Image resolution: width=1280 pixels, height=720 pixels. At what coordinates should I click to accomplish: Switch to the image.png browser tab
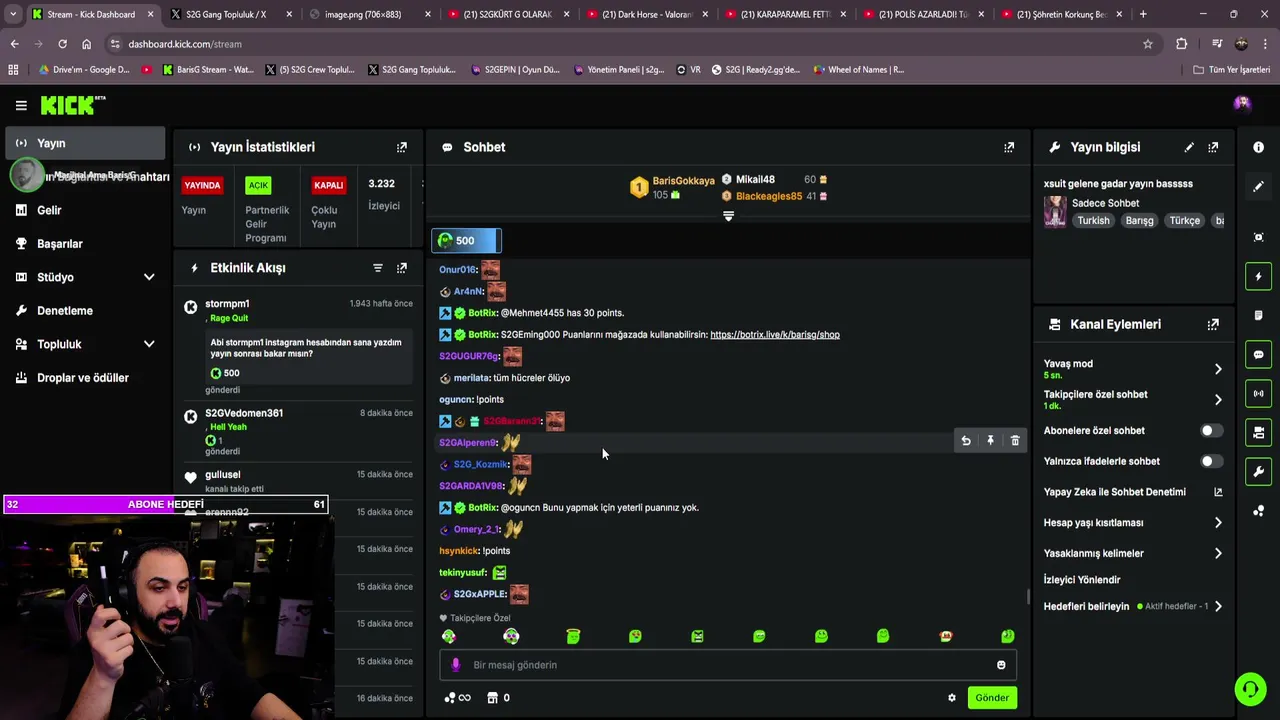coord(368,14)
